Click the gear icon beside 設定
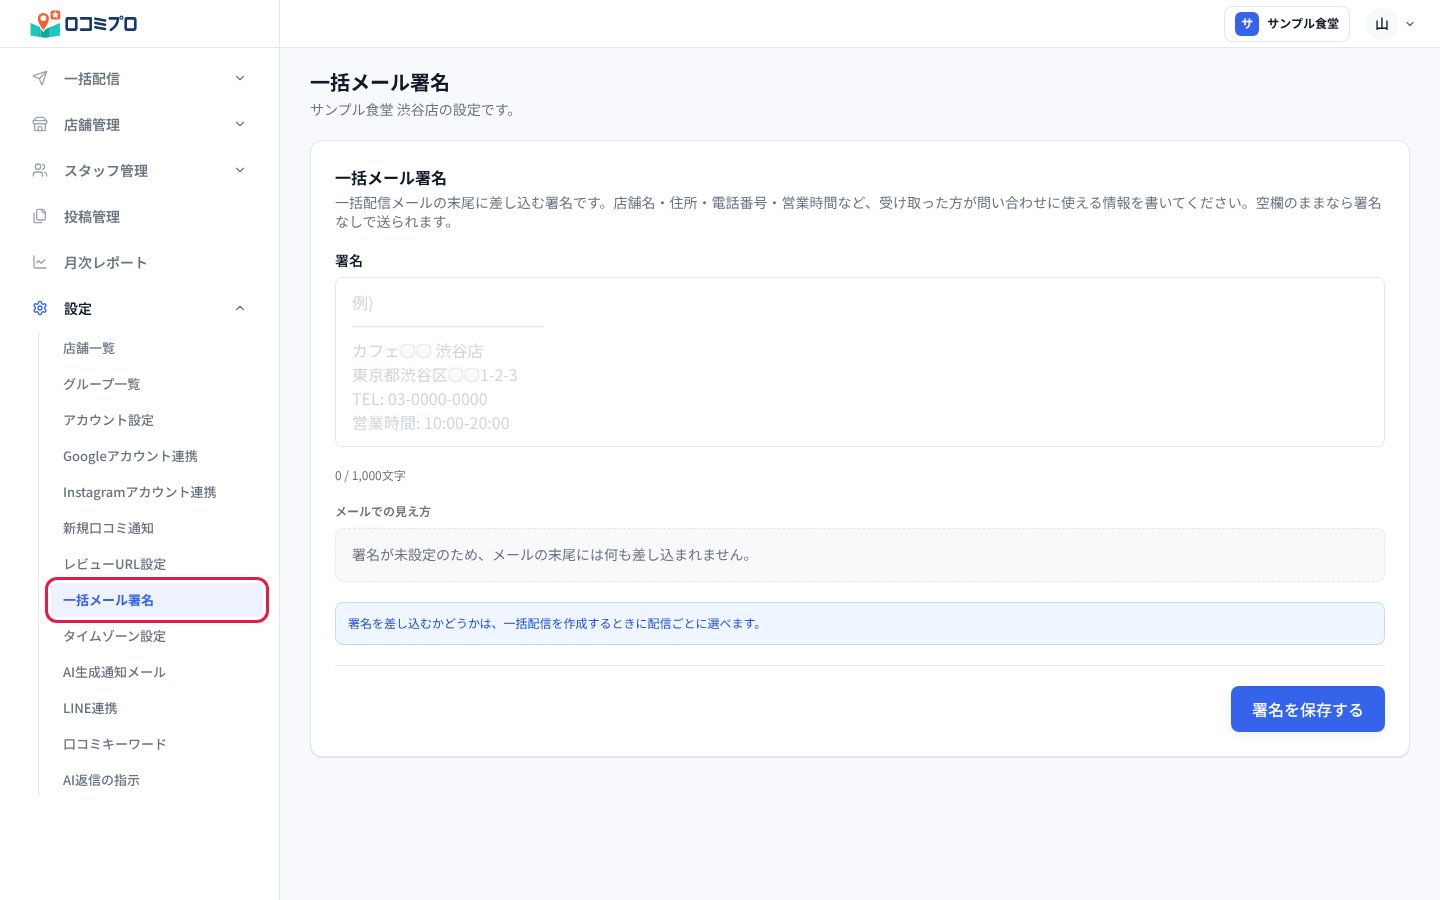The image size is (1440, 900). pyautogui.click(x=40, y=308)
